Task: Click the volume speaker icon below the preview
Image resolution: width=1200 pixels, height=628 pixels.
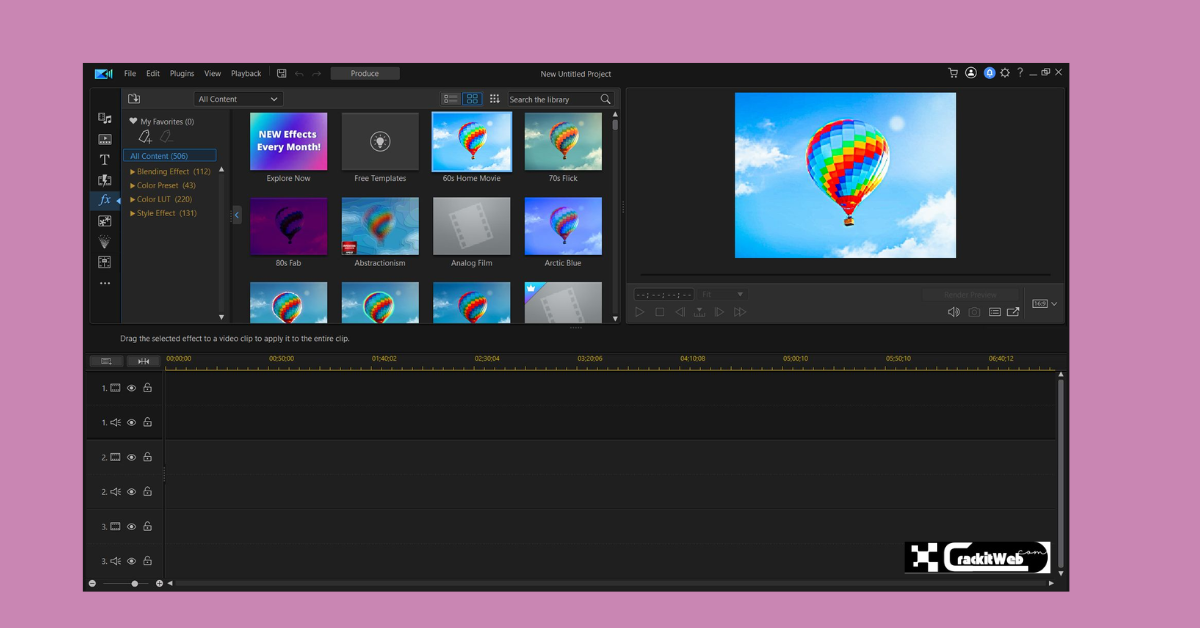Action: pyautogui.click(x=953, y=311)
